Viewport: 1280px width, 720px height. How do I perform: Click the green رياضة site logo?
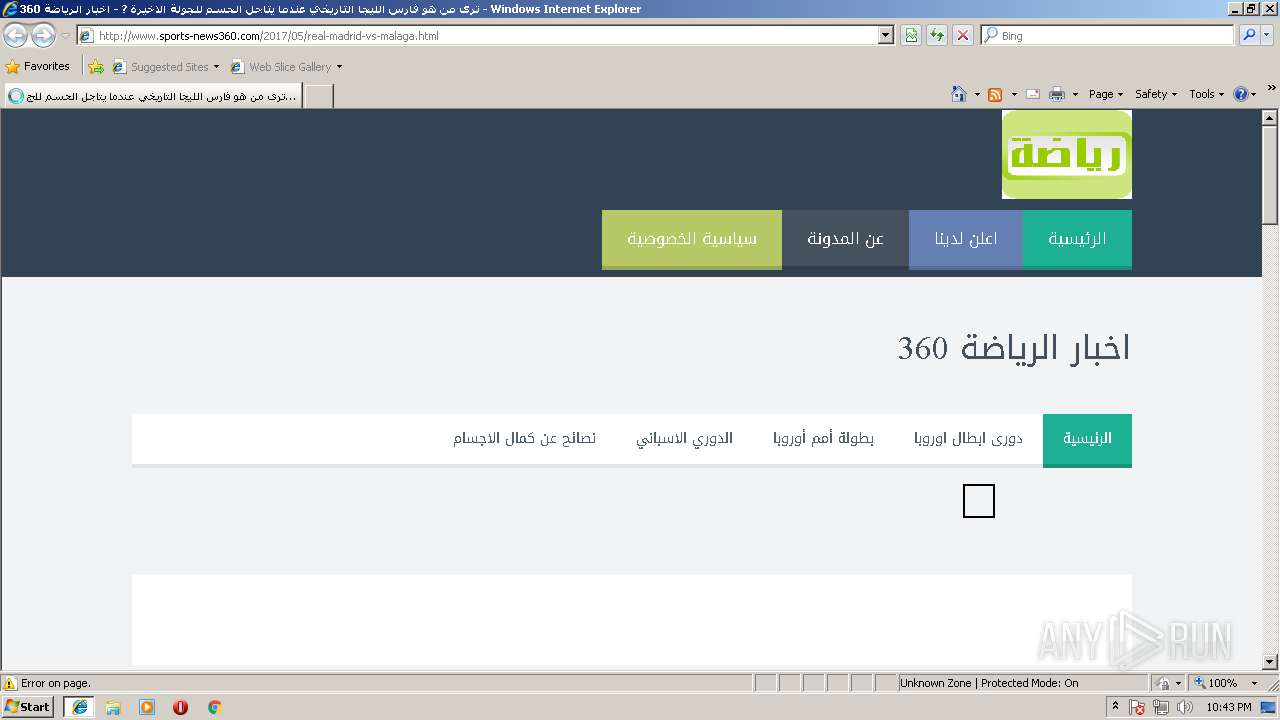point(1067,154)
